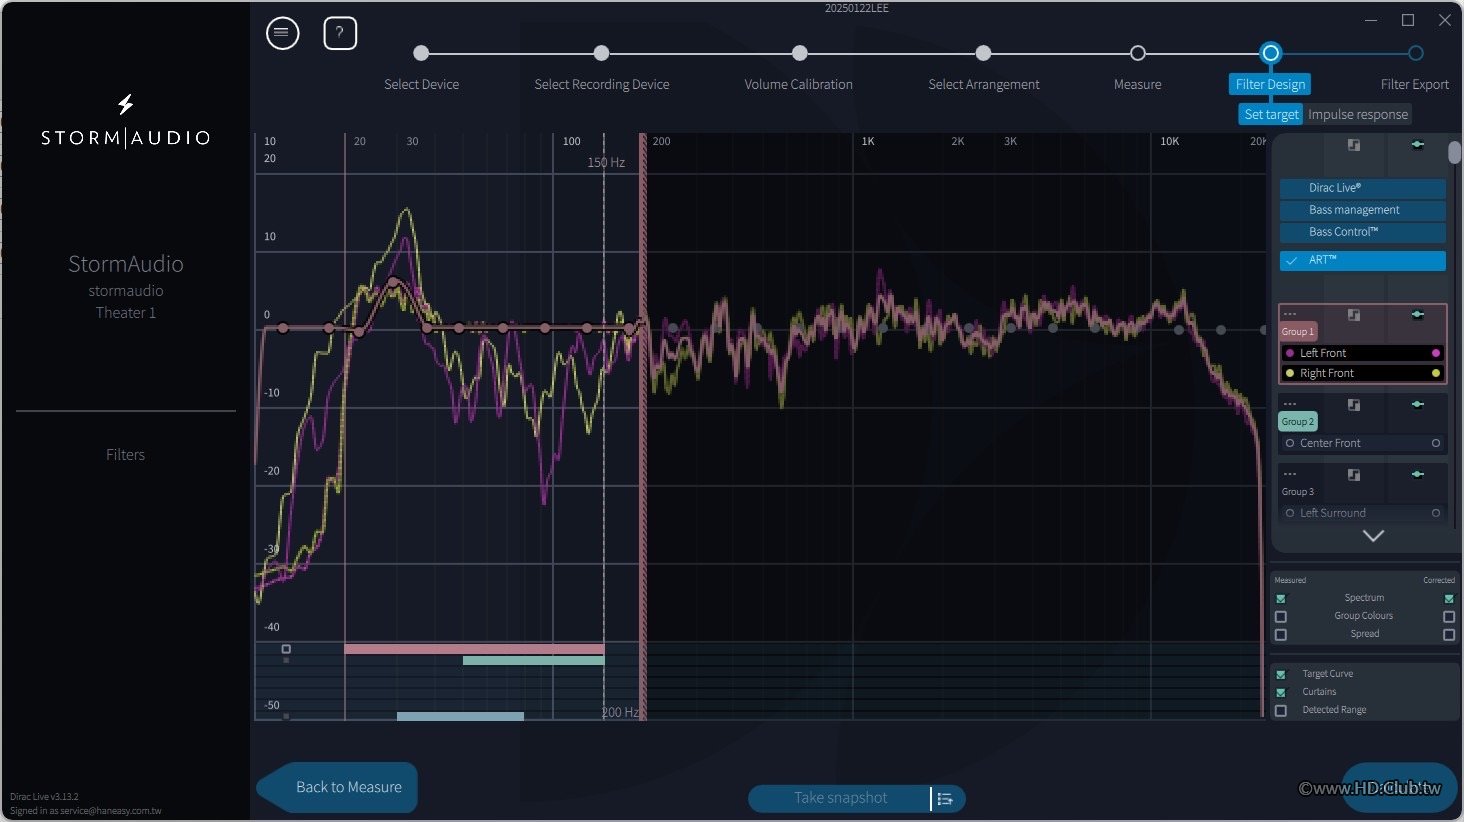Open the Group 1 three-dots options
Viewport: 1464px width, 822px height.
[x=1290, y=314]
